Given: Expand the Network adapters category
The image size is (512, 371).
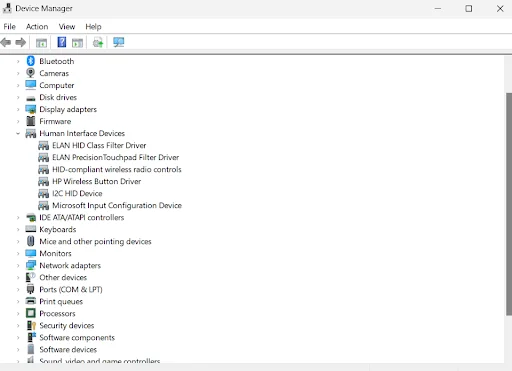Looking at the screenshot, I should click(x=18, y=265).
